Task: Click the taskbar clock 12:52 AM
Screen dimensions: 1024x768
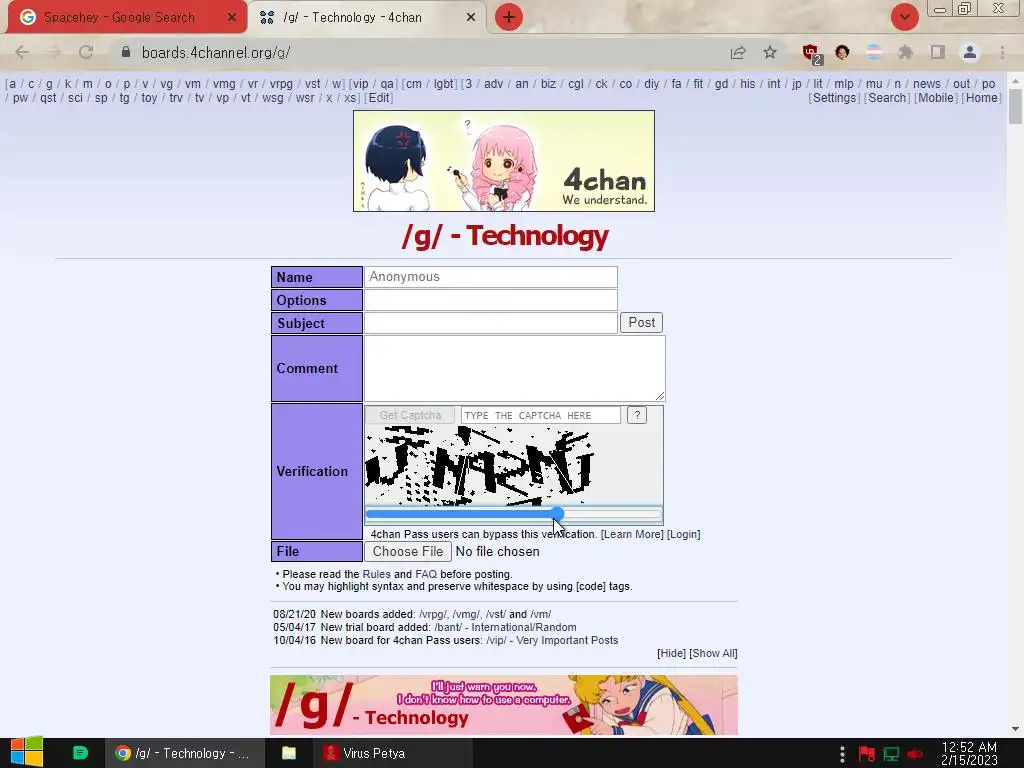Action: [969, 747]
